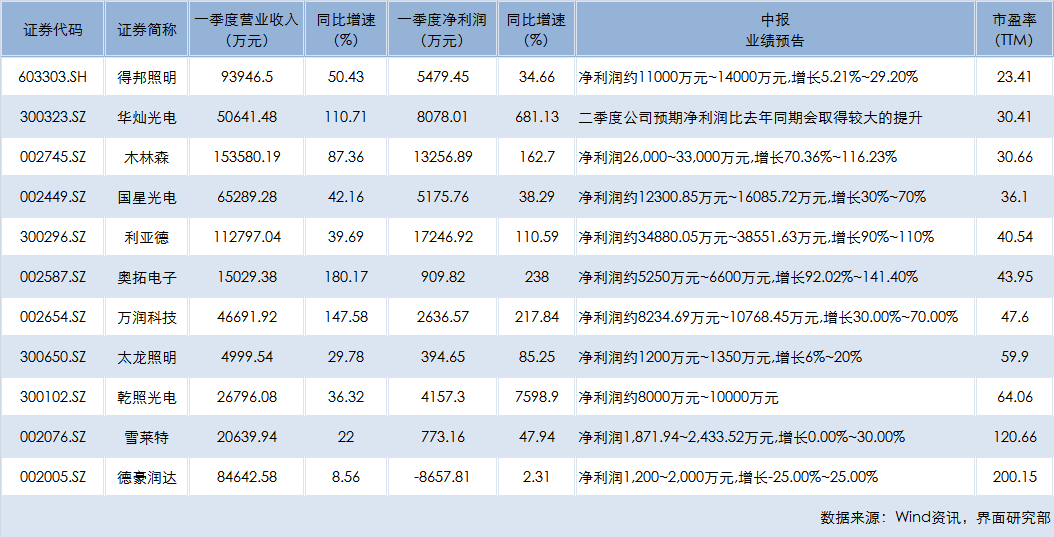Click revenue growth value 180.17

[x=346, y=277]
